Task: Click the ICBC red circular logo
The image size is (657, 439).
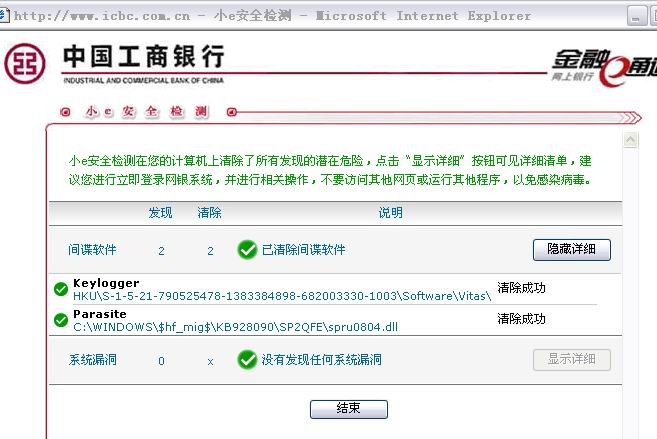Action: point(25,63)
